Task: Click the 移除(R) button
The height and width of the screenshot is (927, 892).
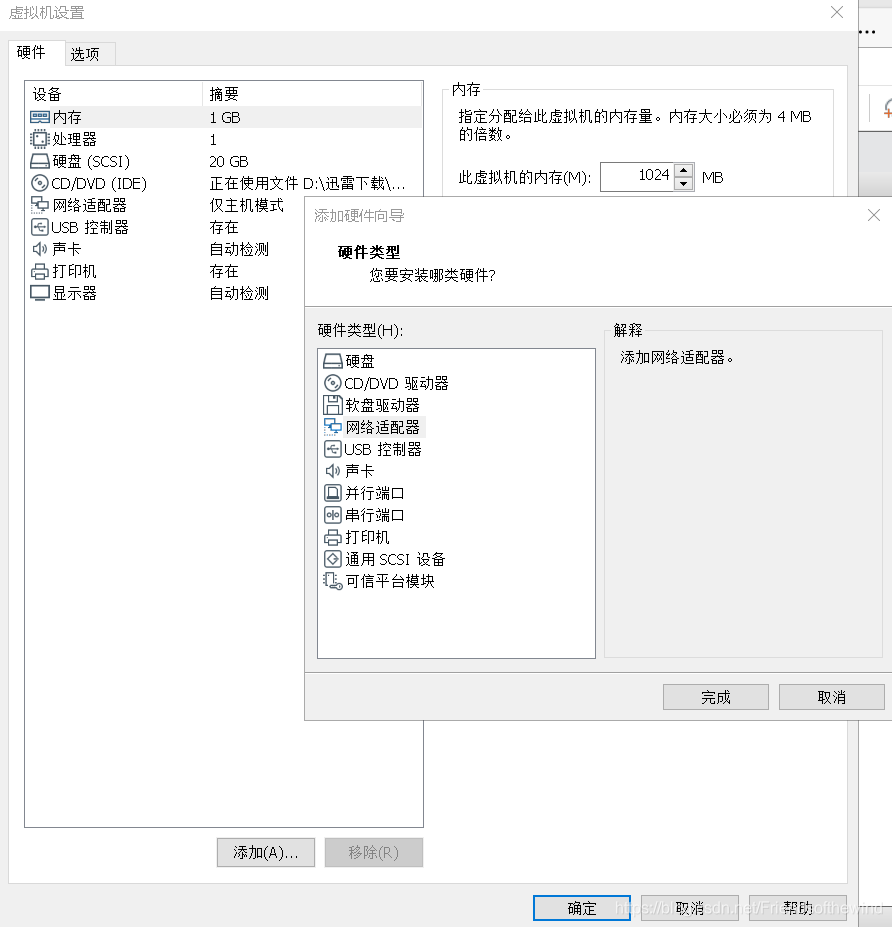Action: tap(374, 852)
